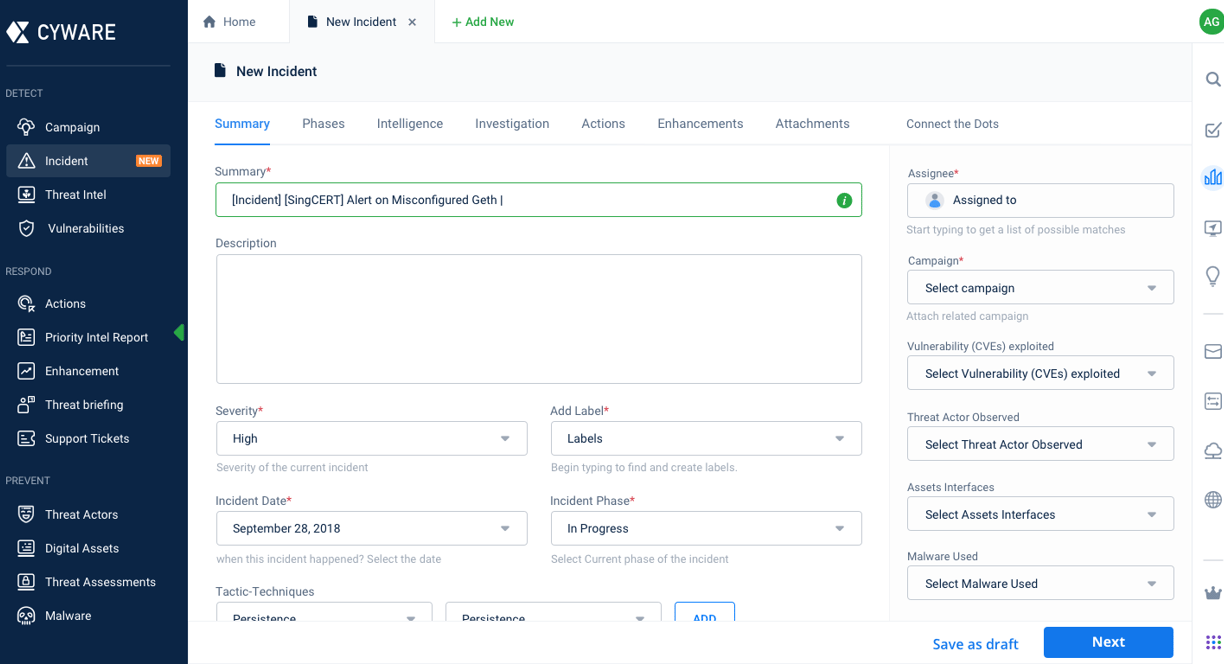The height and width of the screenshot is (664, 1224).
Task: Click the Cyware logo icon
Action: [18, 32]
